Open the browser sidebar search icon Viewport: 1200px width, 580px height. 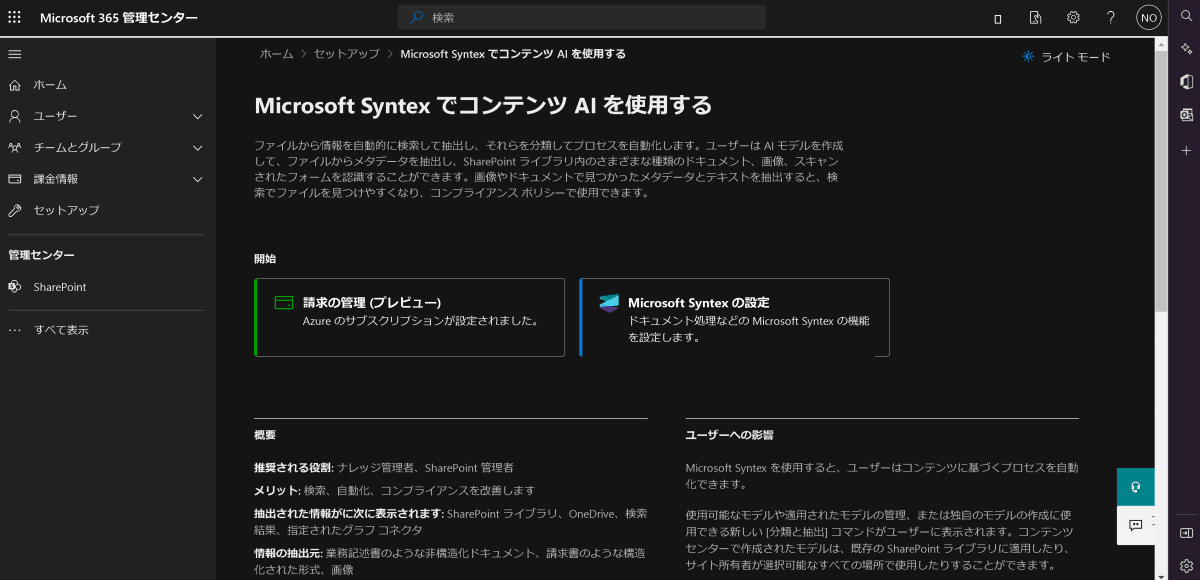[1187, 17]
